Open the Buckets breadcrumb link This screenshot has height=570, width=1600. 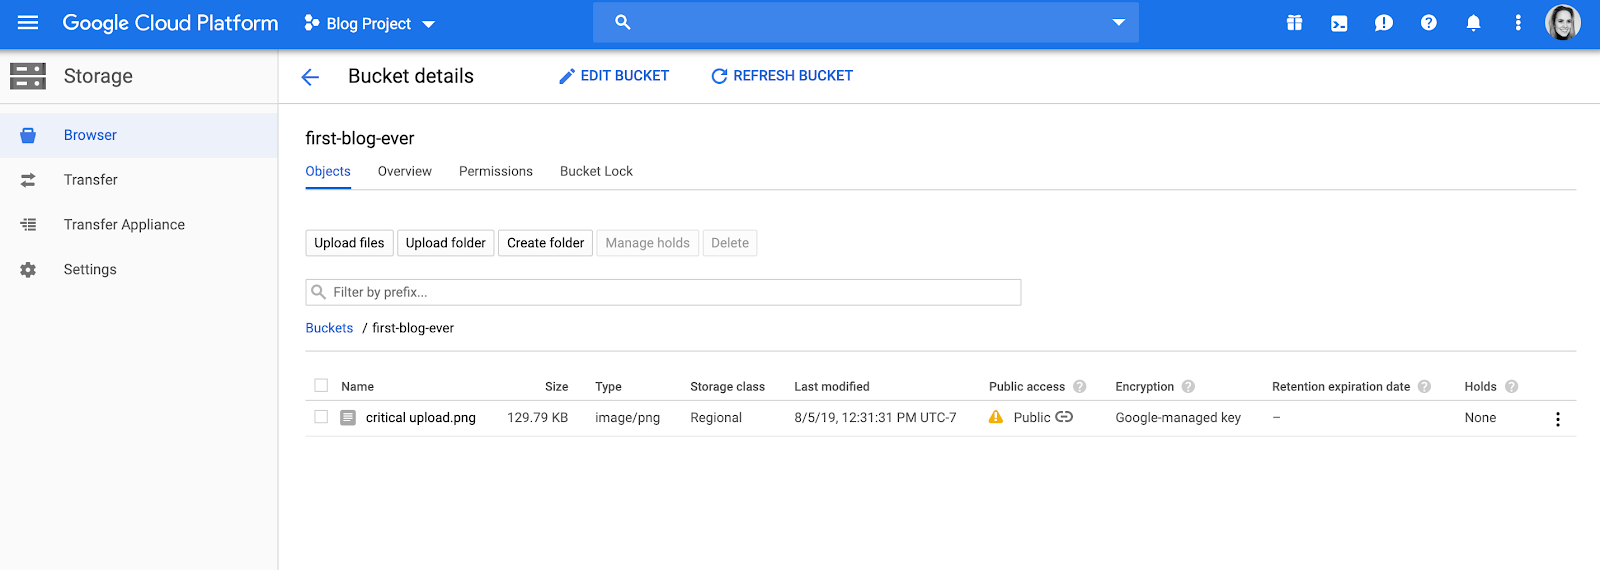pyautogui.click(x=329, y=328)
